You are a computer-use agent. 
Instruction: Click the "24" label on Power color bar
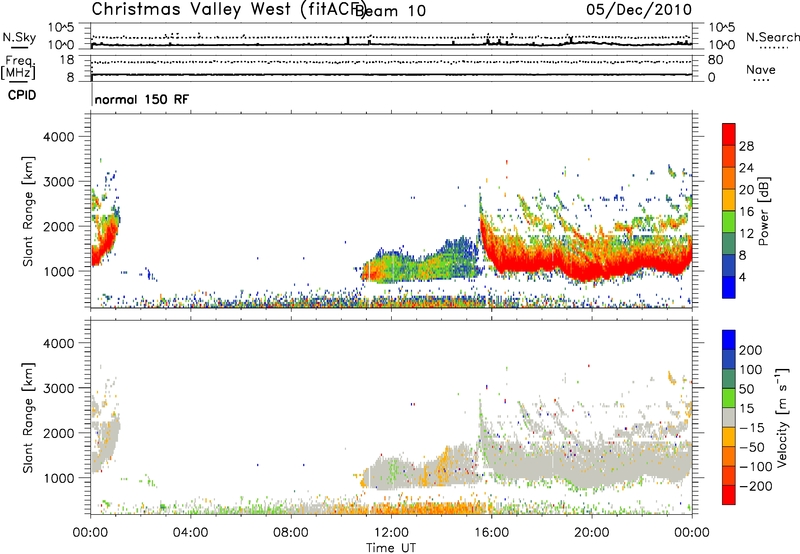(746, 168)
